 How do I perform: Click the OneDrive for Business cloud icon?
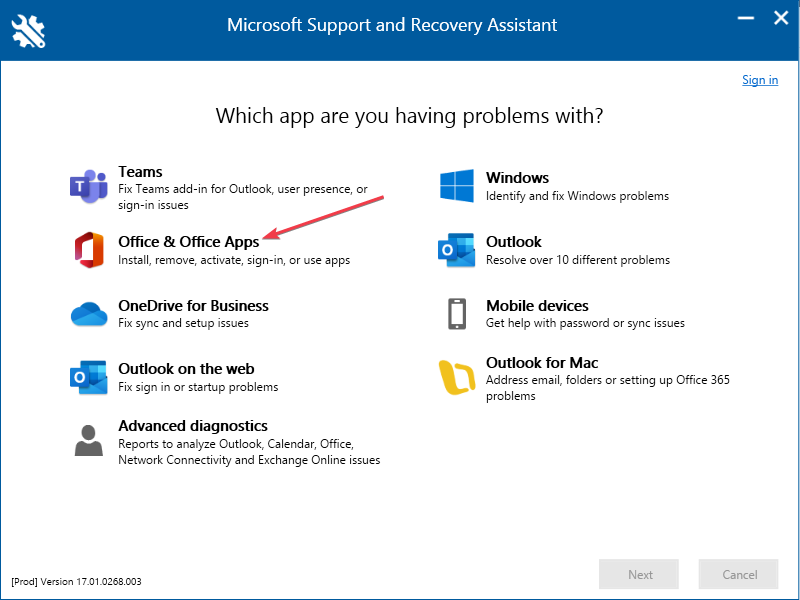pyautogui.click(x=88, y=314)
